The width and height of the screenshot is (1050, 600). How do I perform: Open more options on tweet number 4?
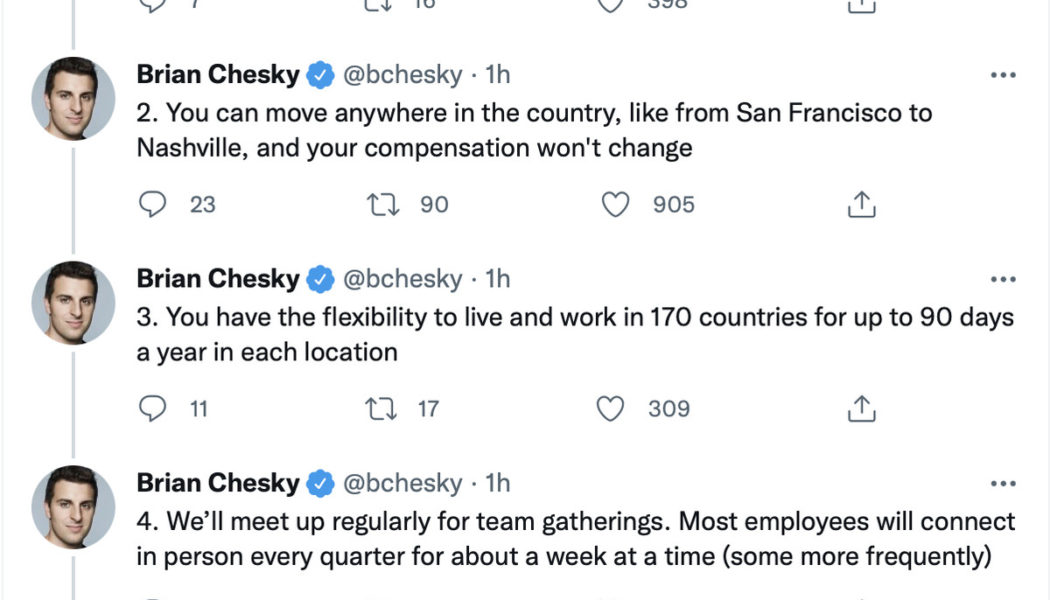pyautogui.click(x=1002, y=483)
